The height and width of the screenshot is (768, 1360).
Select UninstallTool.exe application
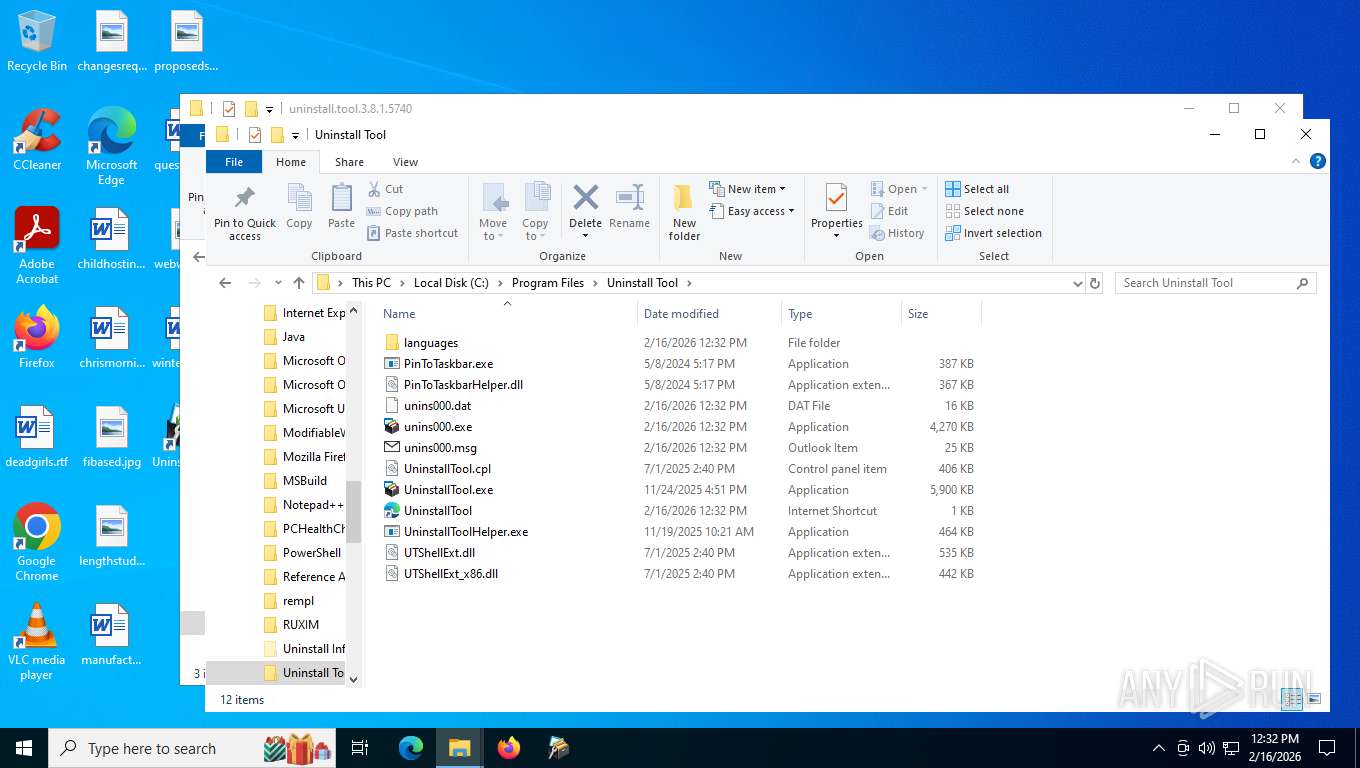tap(448, 490)
